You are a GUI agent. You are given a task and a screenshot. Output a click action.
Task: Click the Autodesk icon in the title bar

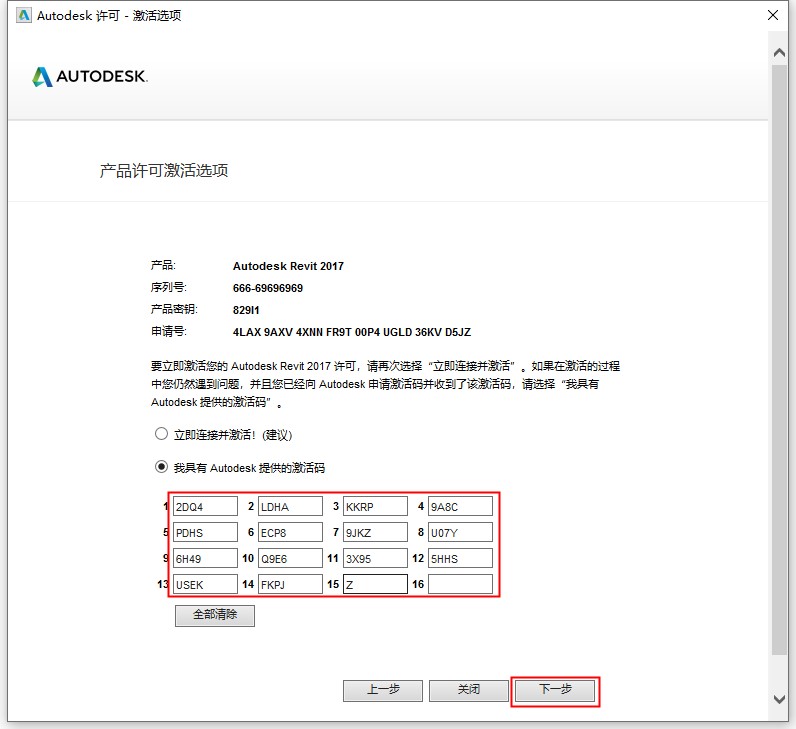coord(23,16)
